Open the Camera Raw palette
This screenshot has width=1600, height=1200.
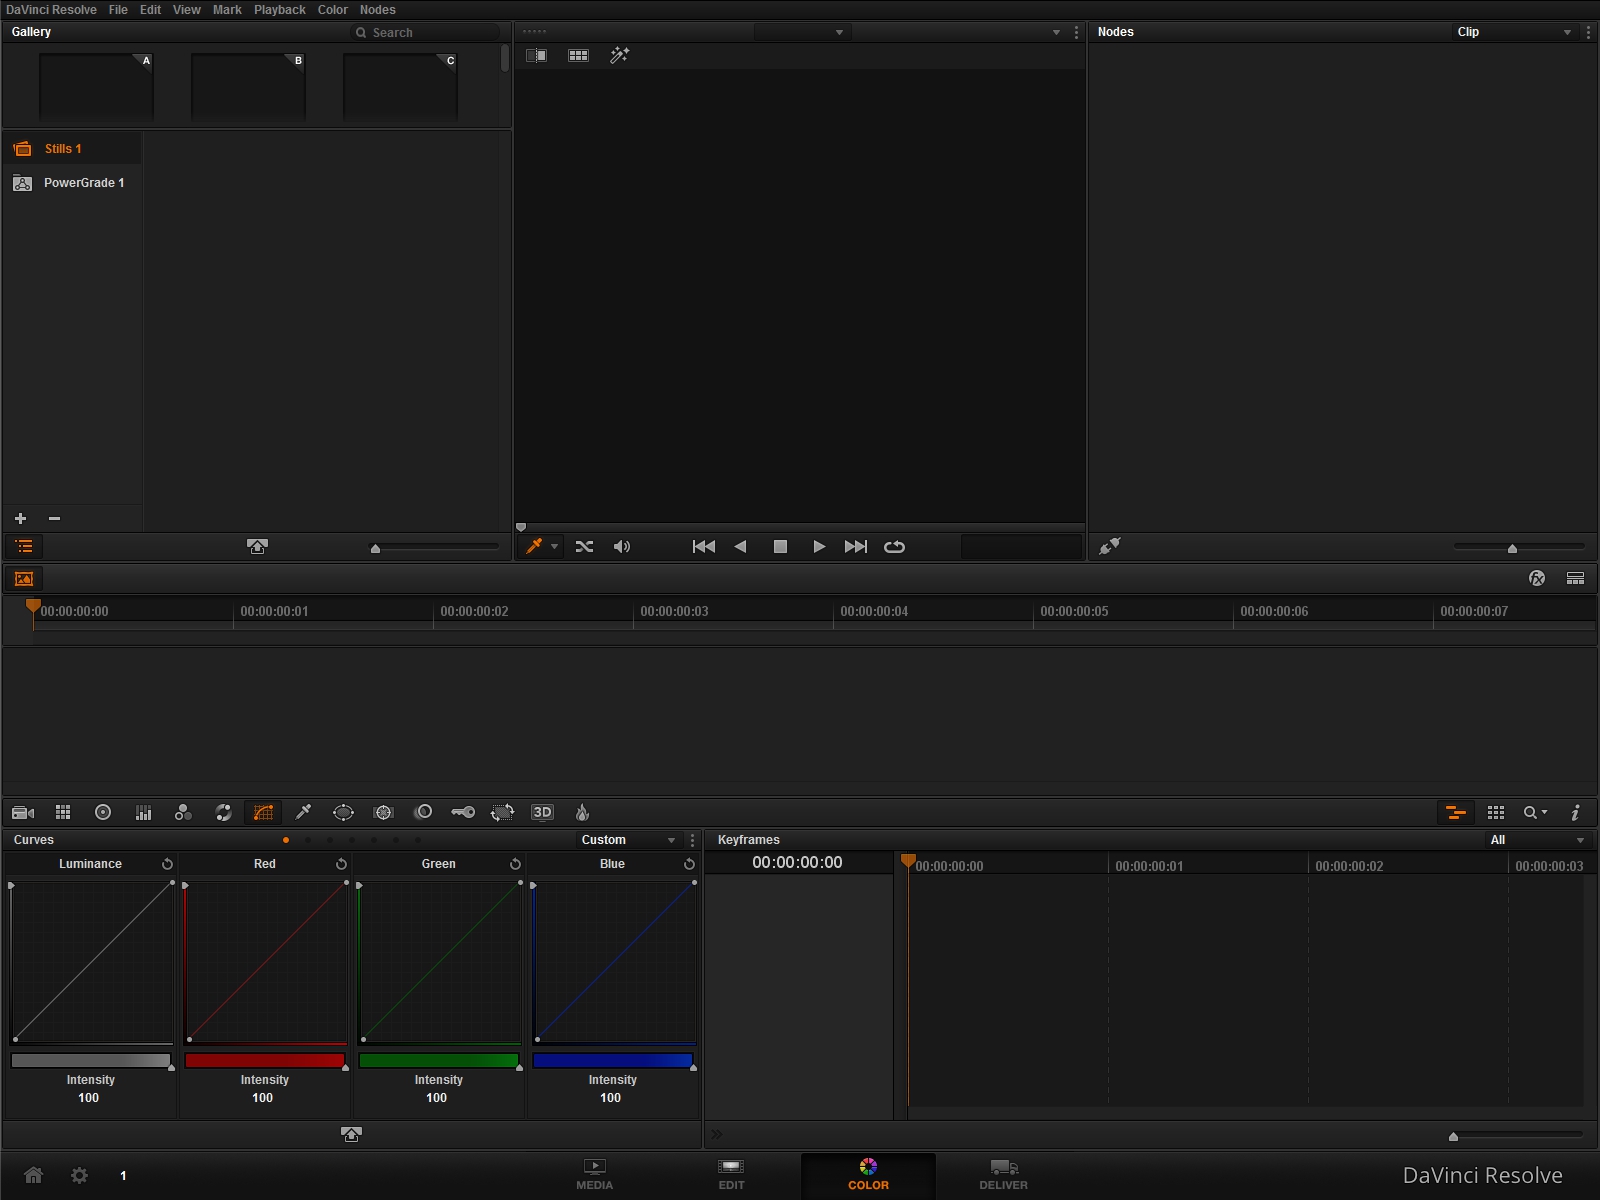tap(23, 812)
